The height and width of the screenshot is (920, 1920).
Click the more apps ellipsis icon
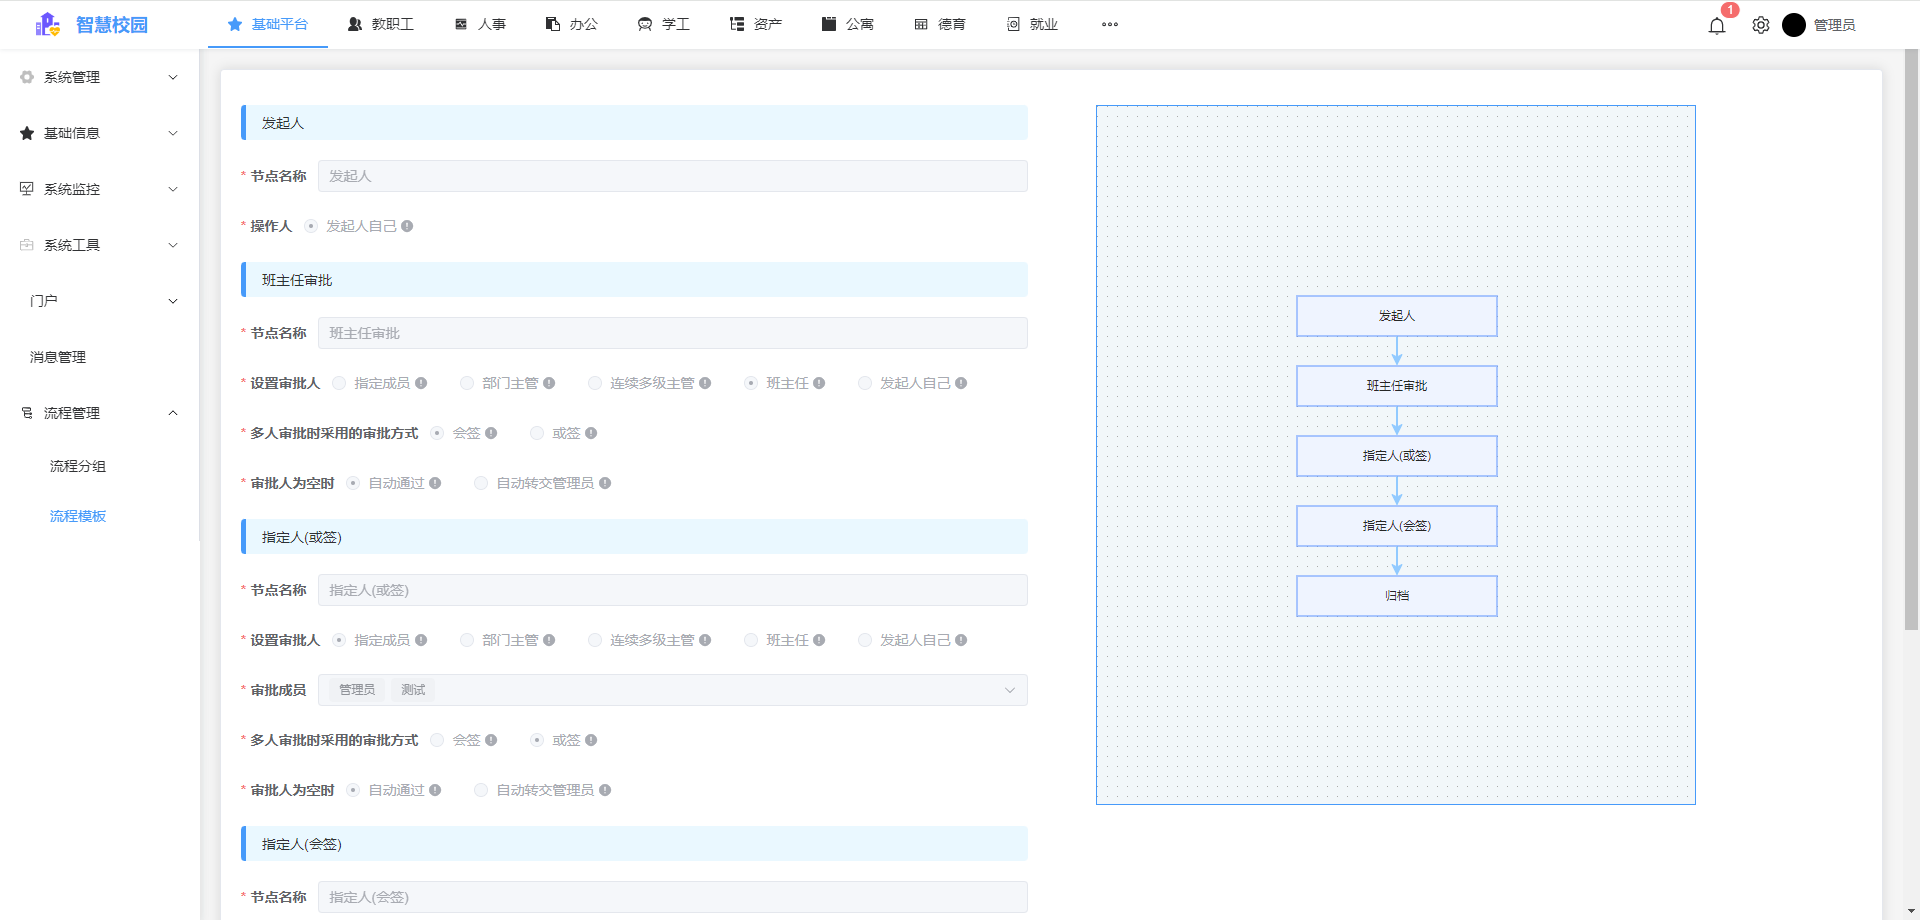coord(1109,24)
